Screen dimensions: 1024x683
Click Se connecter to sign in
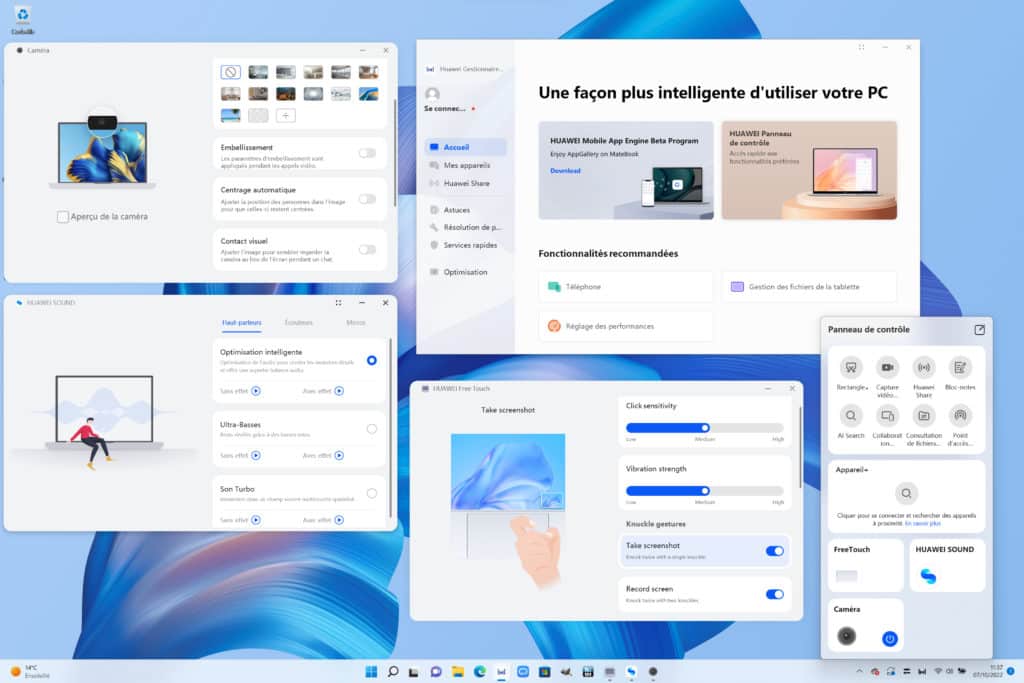click(445, 108)
